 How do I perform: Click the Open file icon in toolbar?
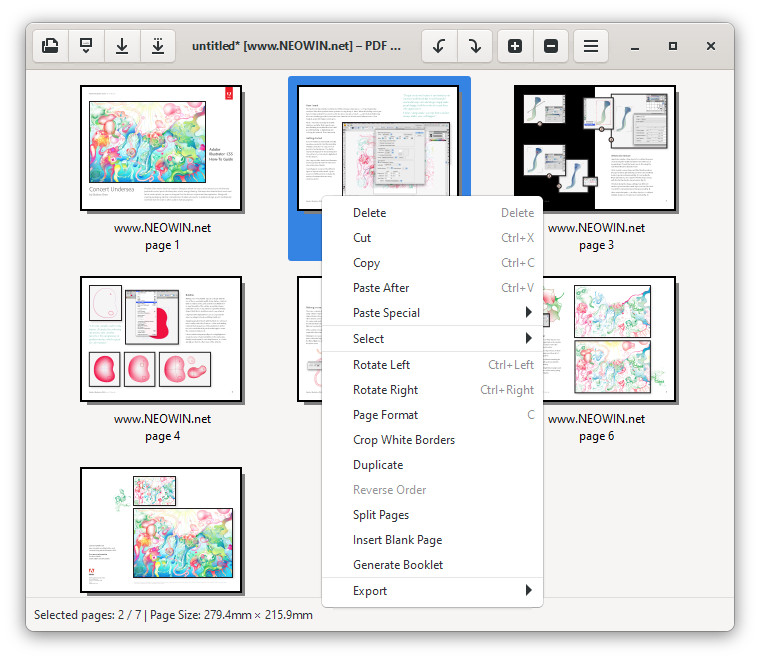(x=50, y=46)
